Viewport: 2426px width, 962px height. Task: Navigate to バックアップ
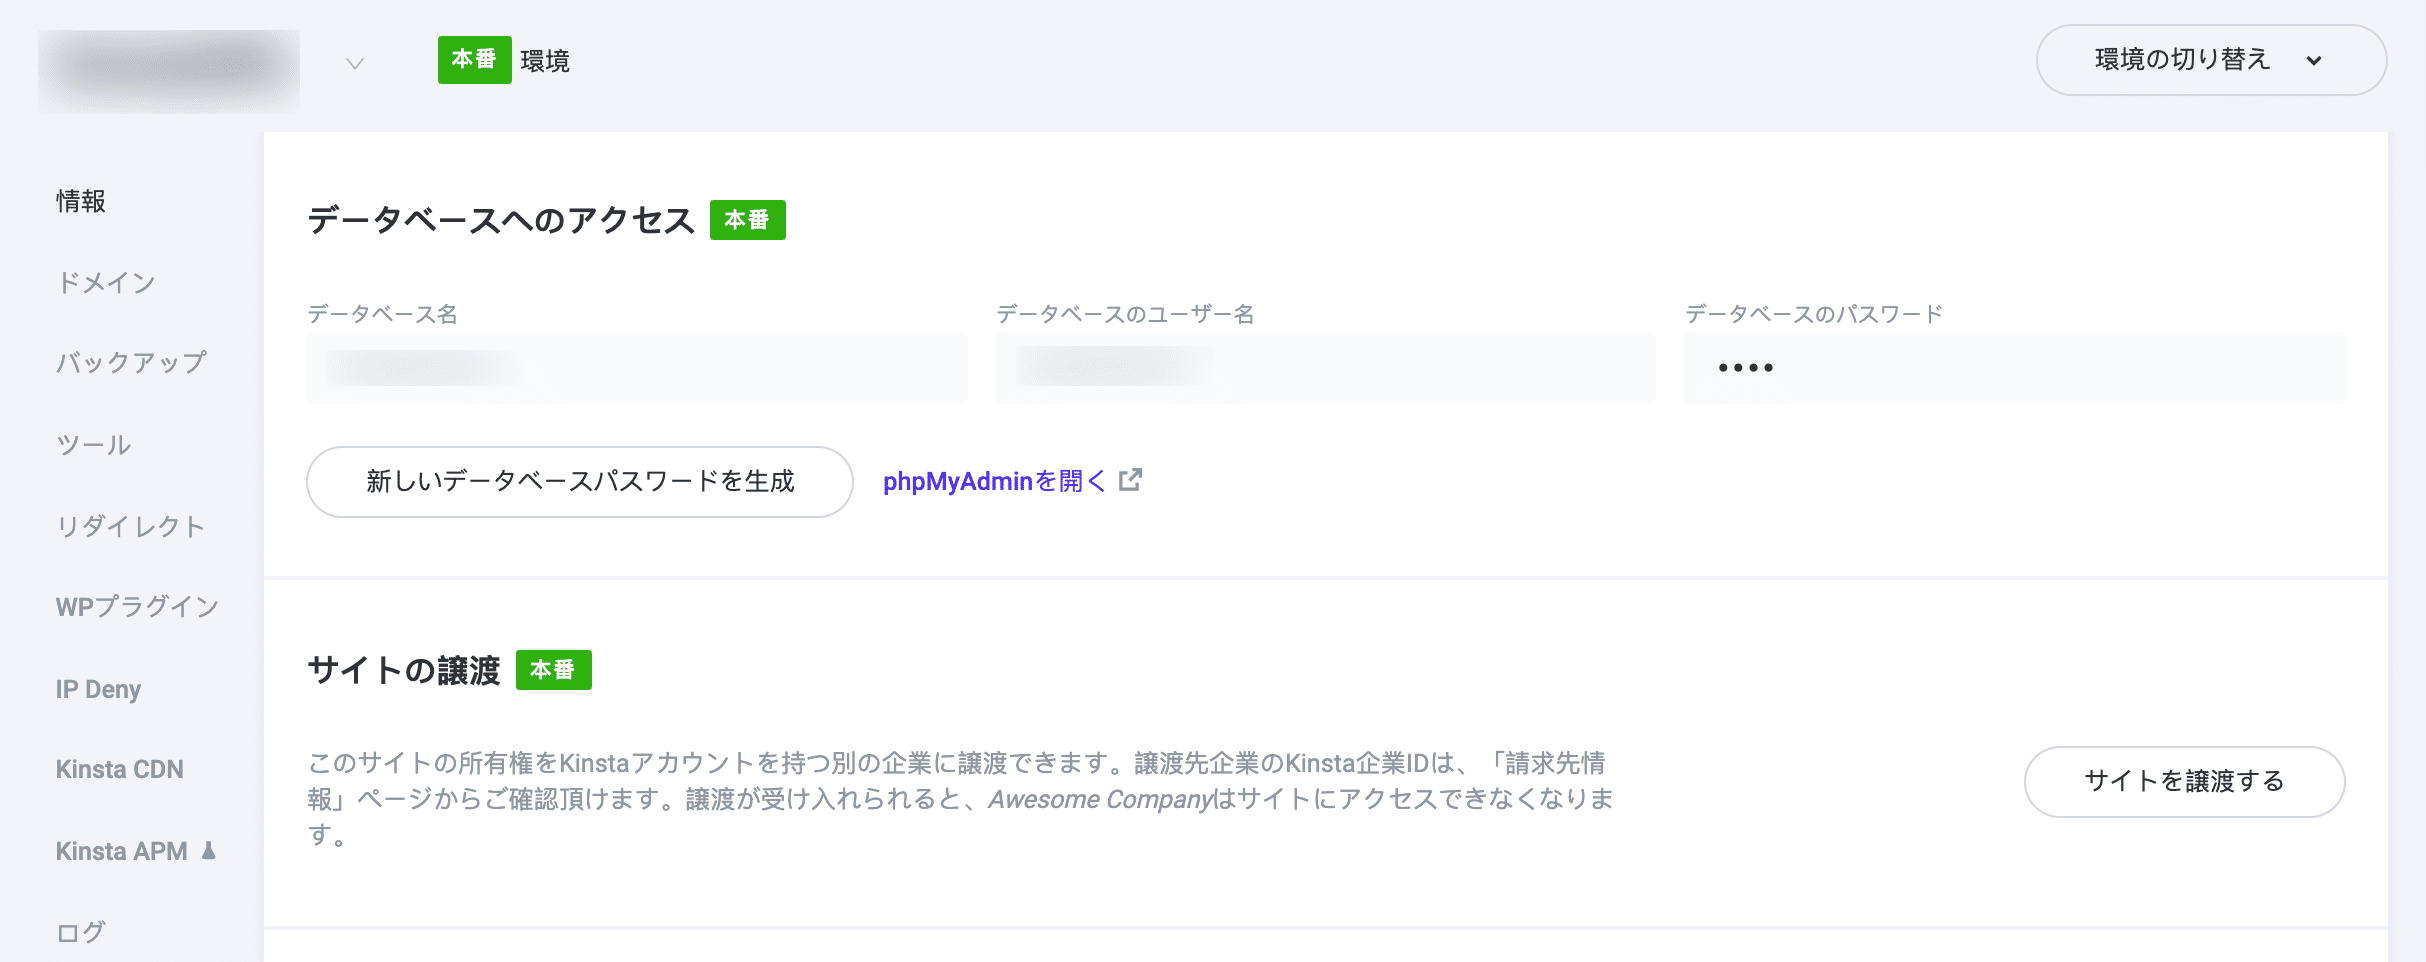tap(131, 363)
